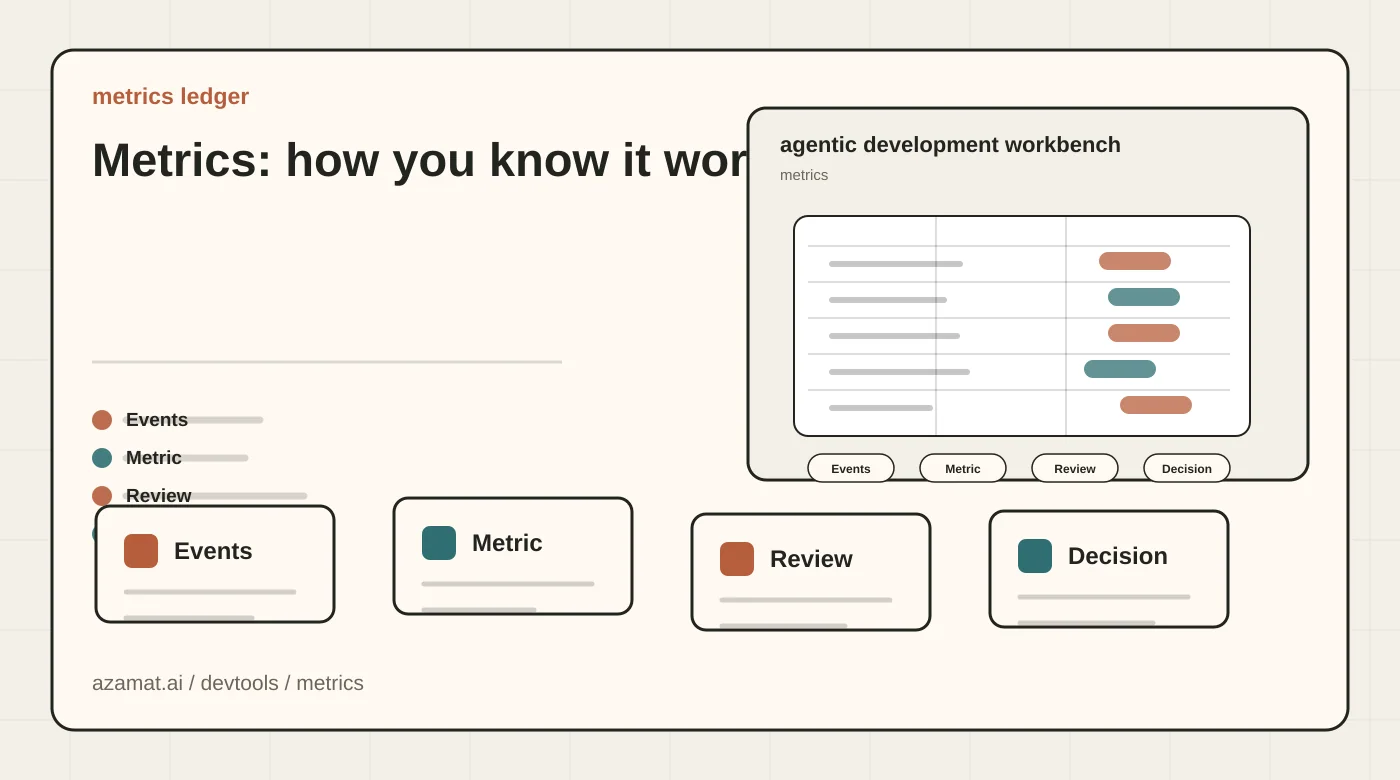Click the orange square icon on Review card
1400x780 pixels.
[737, 559]
